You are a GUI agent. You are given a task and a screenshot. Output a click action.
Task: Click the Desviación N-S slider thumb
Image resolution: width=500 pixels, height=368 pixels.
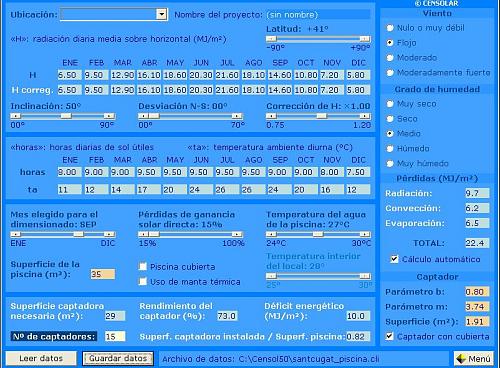(154, 116)
